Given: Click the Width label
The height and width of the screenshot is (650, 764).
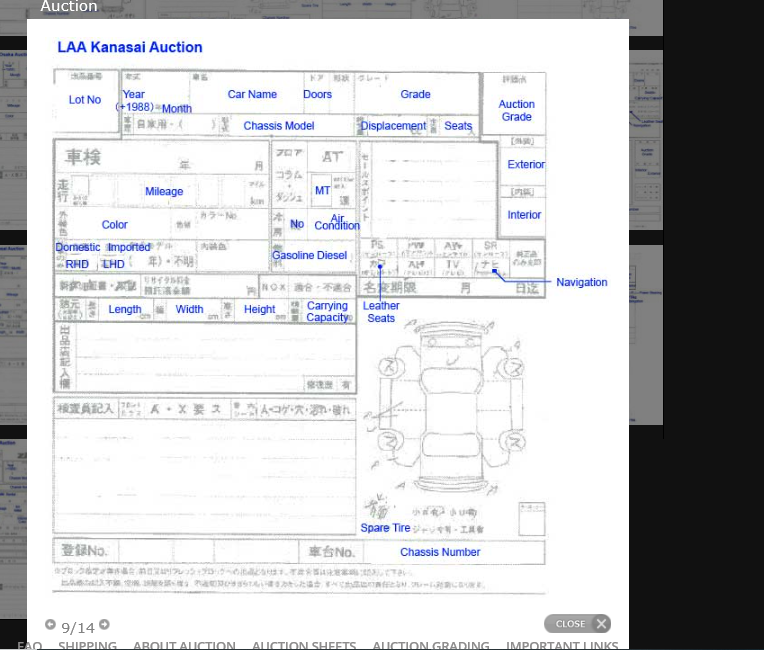Looking at the screenshot, I should pyautogui.click(x=189, y=309).
